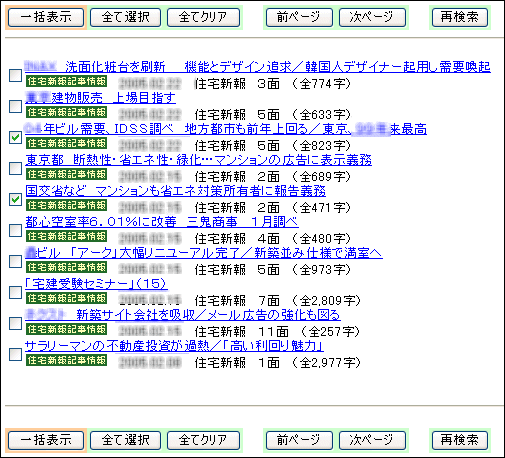Image resolution: width=505 pixels, height=458 pixels.
Task: Uncheck the 国交省など マンション article checkbox
Action: click(15, 199)
